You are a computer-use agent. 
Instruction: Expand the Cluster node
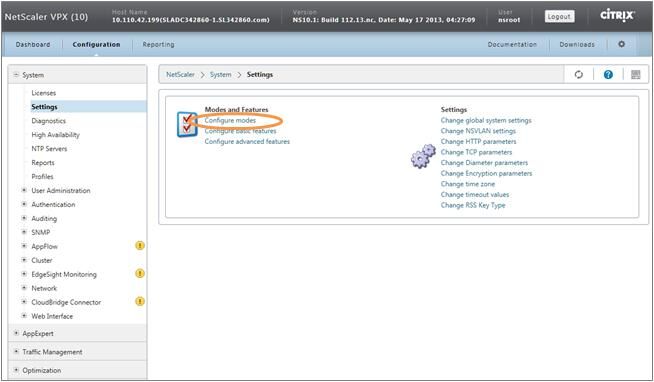24,260
